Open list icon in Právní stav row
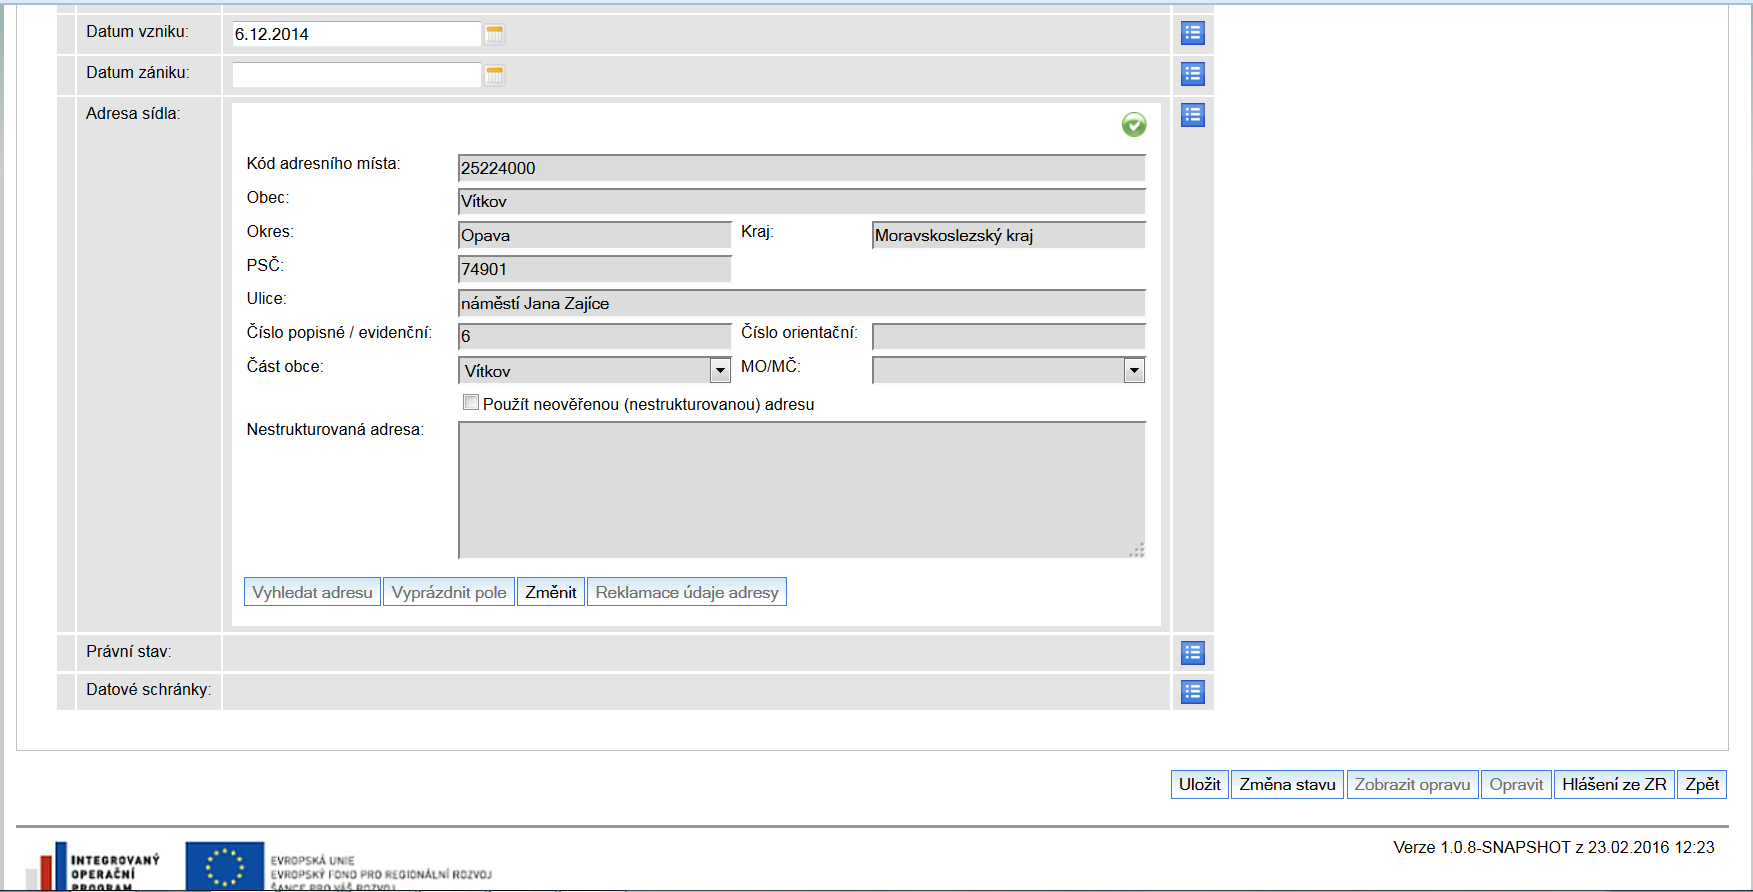 tap(1193, 653)
